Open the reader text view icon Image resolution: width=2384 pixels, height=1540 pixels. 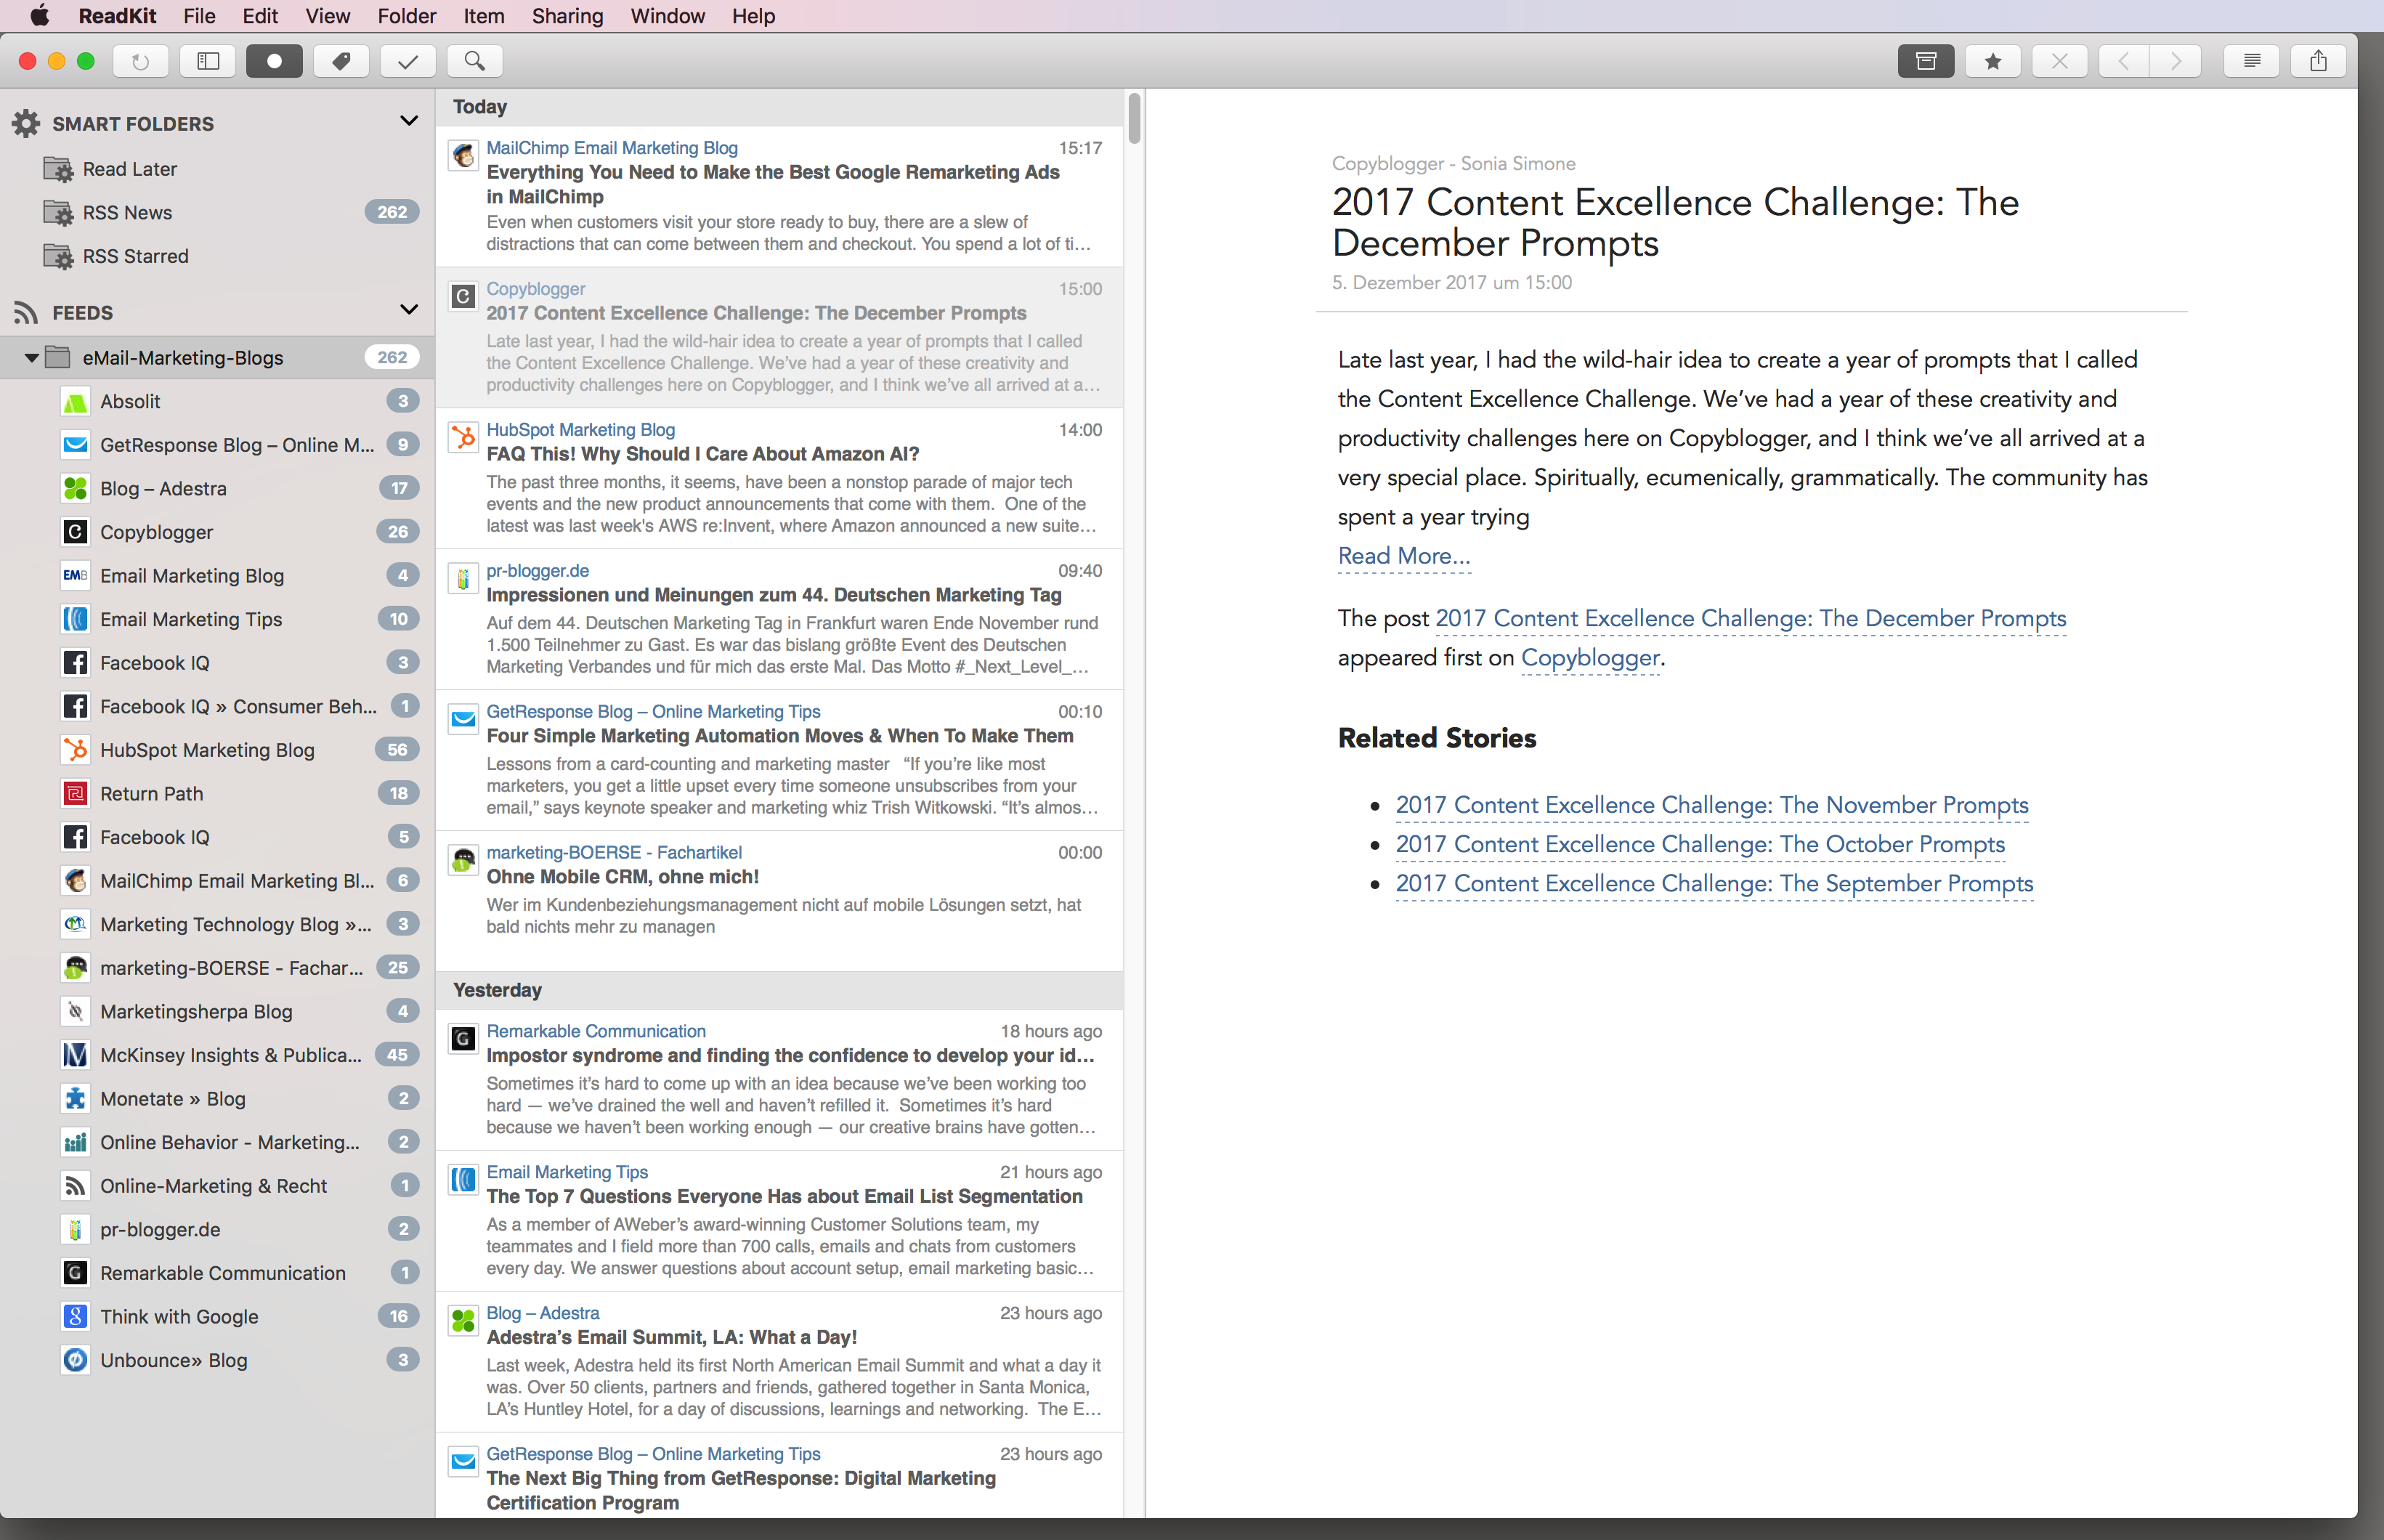[2252, 61]
